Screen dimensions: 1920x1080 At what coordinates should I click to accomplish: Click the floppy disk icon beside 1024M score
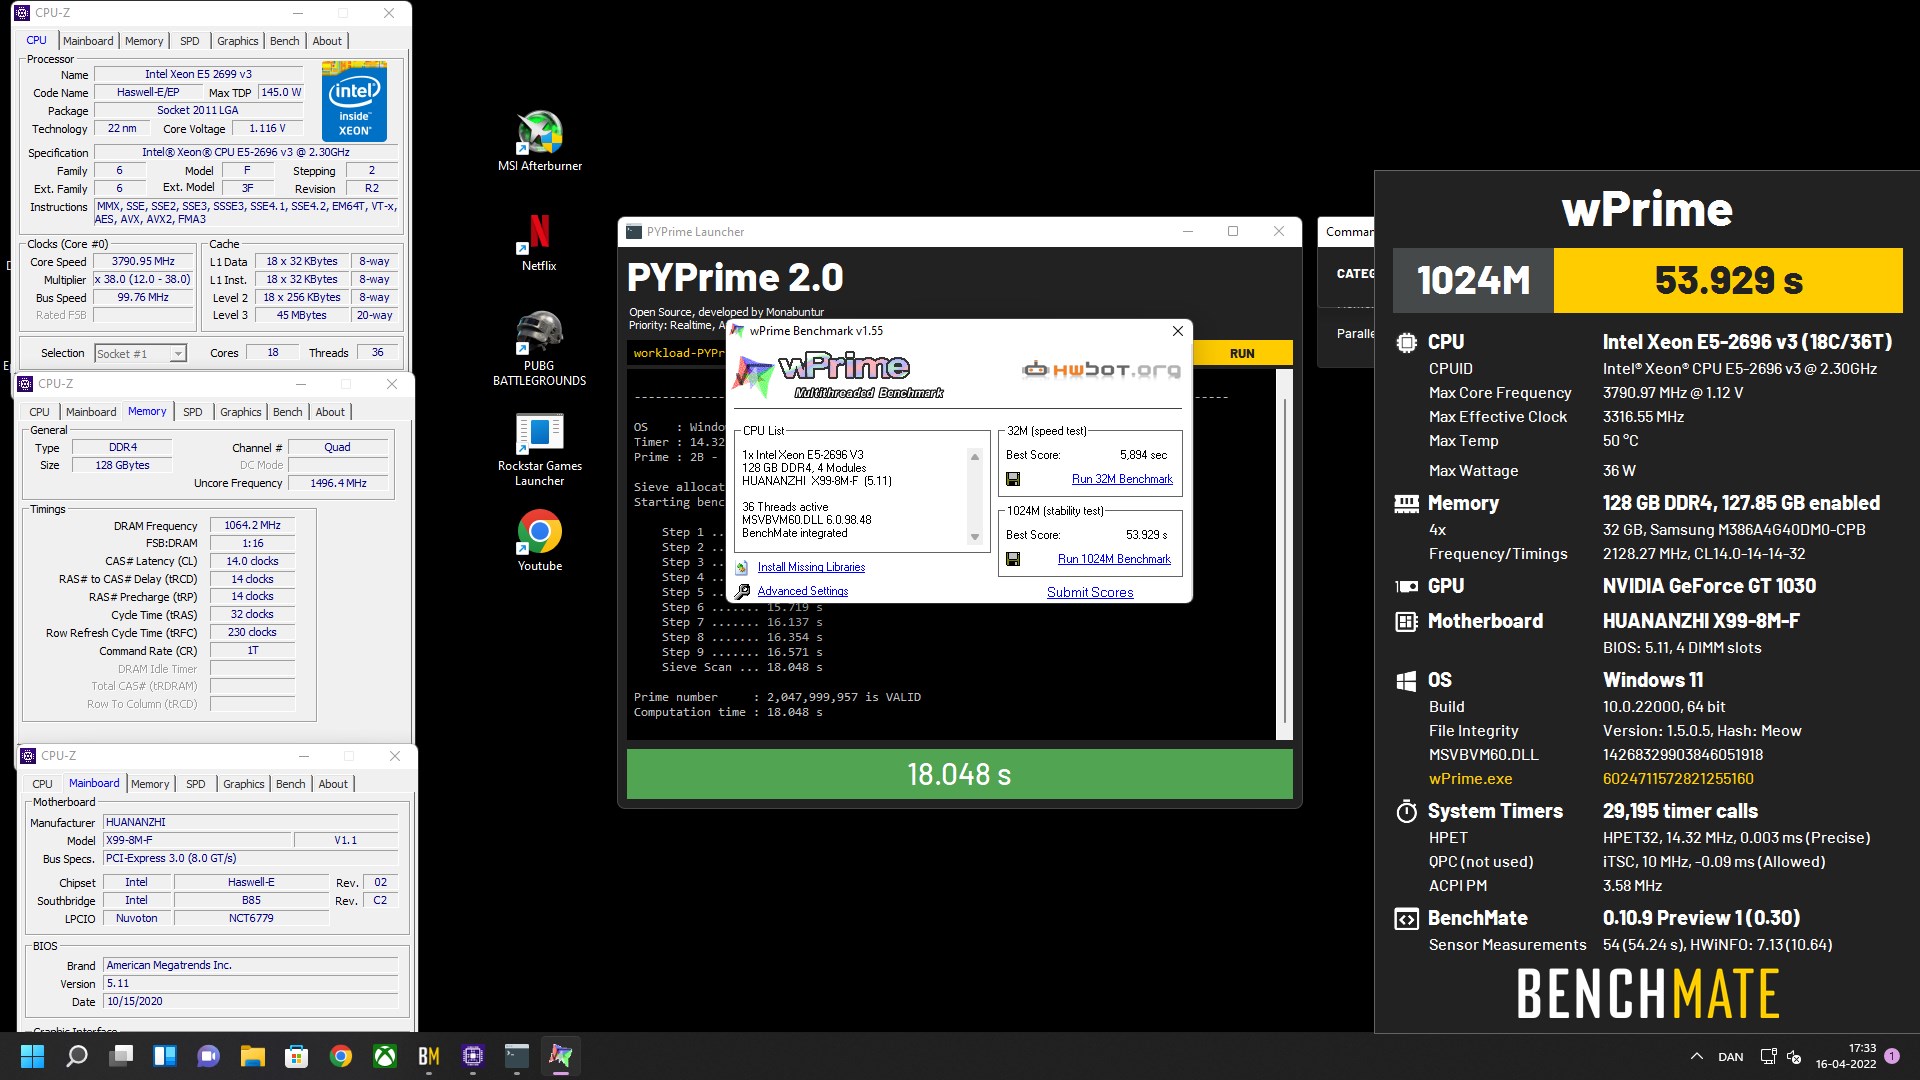(x=1013, y=559)
